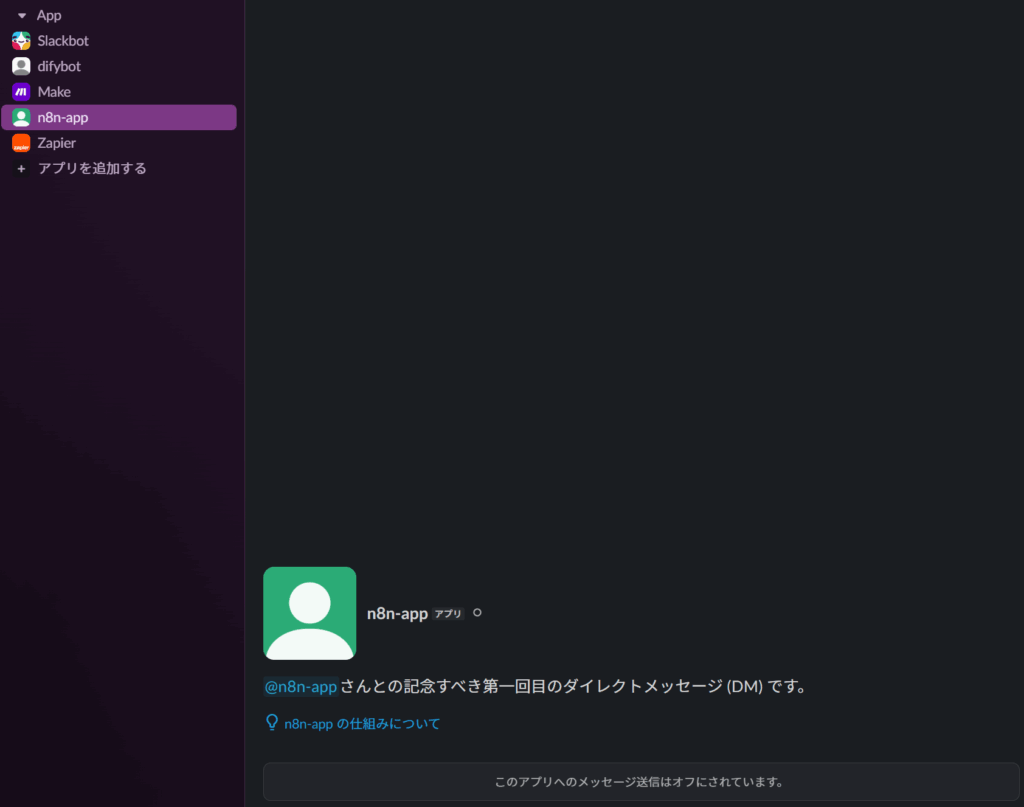Open the n8n-app の仕組みについて link

click(361, 723)
